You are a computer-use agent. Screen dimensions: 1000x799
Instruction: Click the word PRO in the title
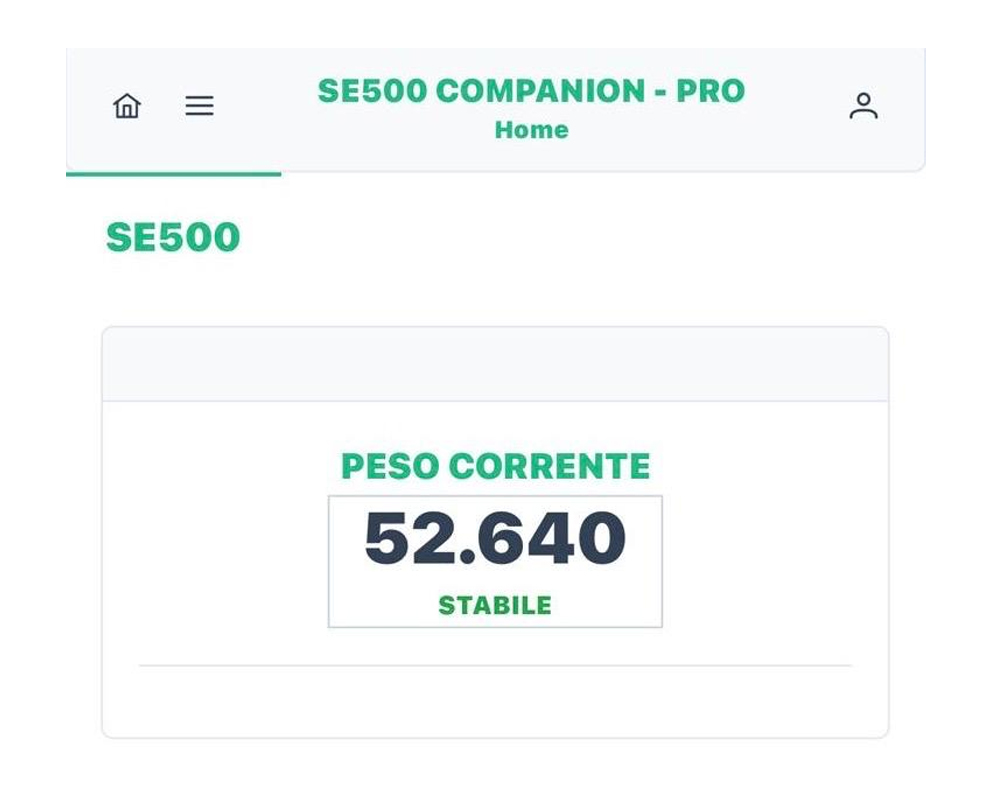click(x=710, y=91)
